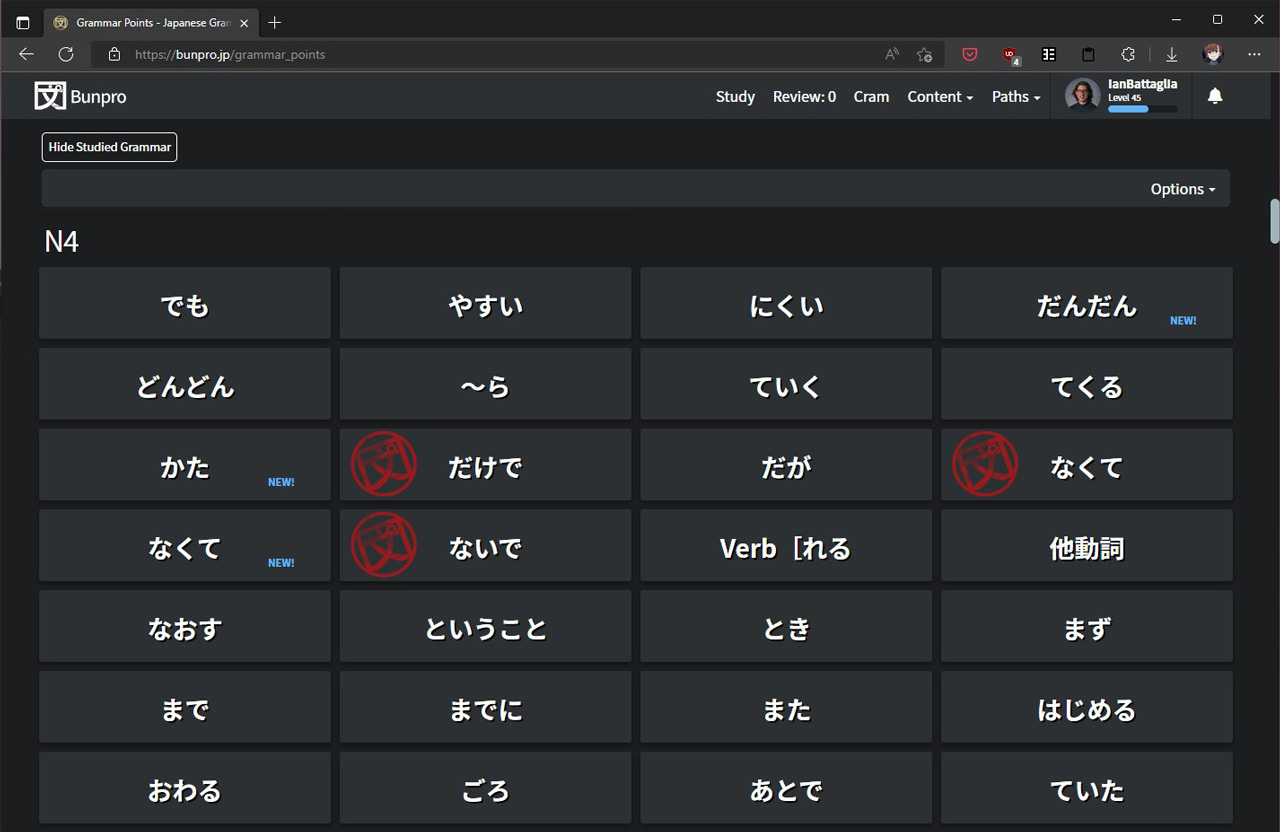
Task: Open the ていた grammar card
Action: (x=1087, y=789)
